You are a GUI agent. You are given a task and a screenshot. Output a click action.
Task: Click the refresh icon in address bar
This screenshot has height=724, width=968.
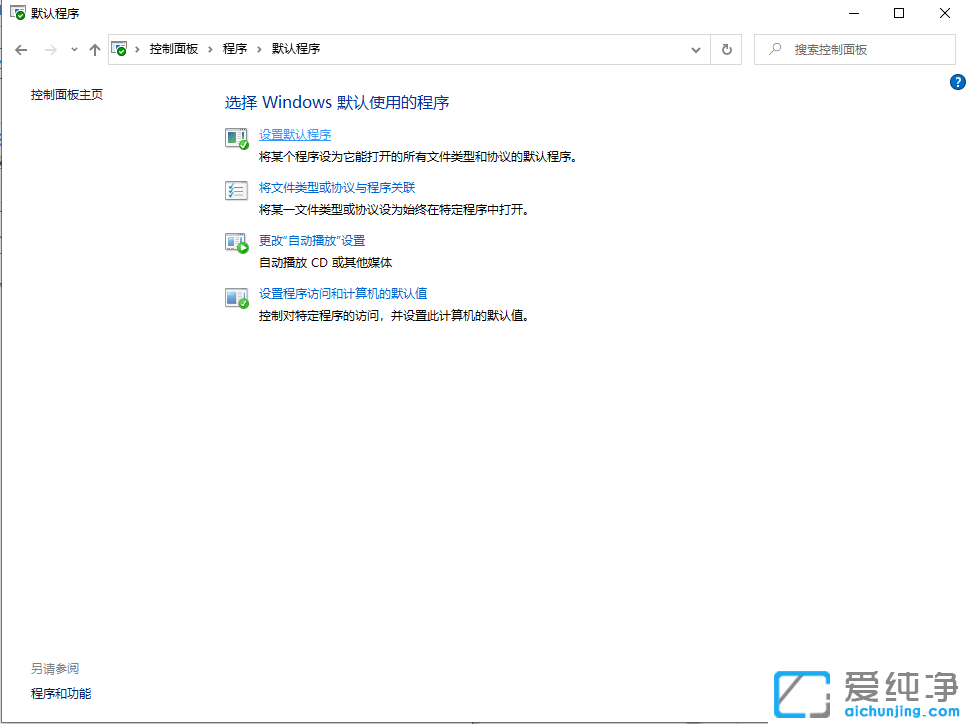pyautogui.click(x=726, y=48)
